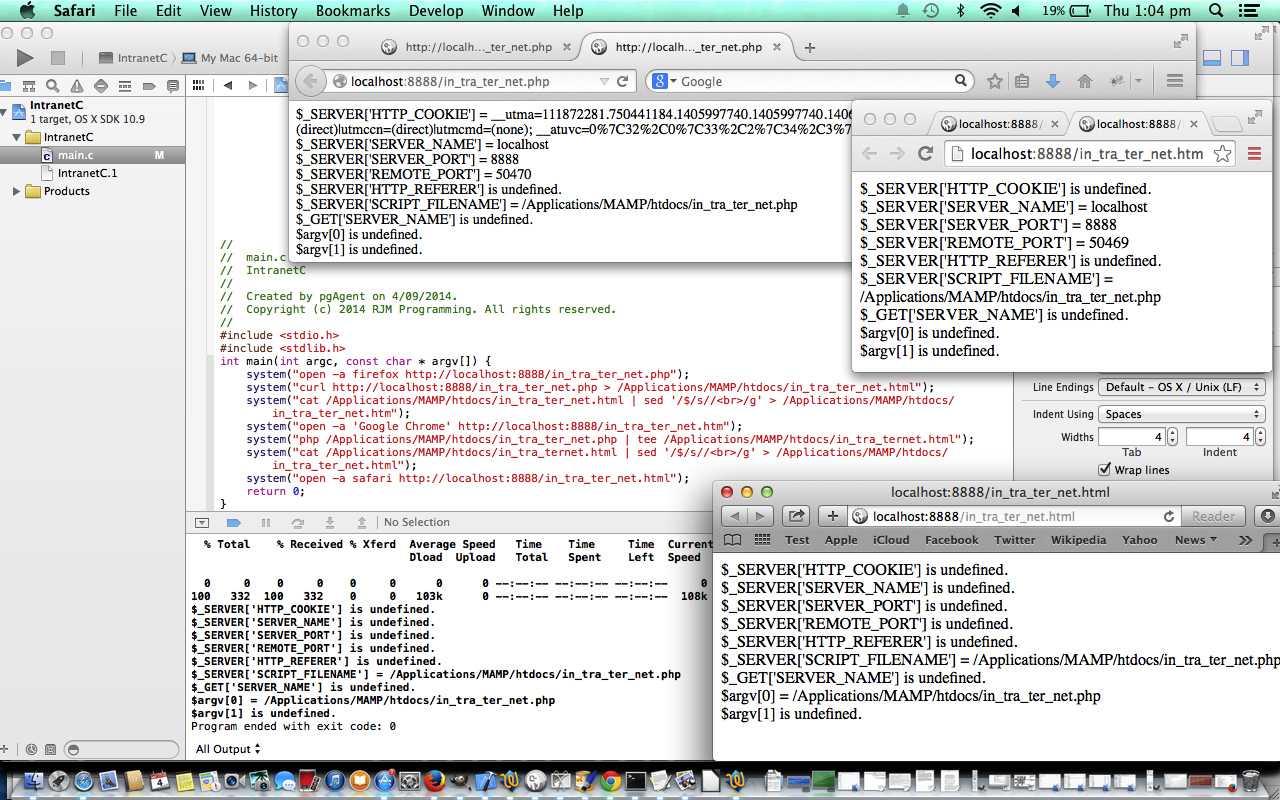Show related items grid in Xcode editor
Screen dimensions: 1280x800
coord(200,85)
